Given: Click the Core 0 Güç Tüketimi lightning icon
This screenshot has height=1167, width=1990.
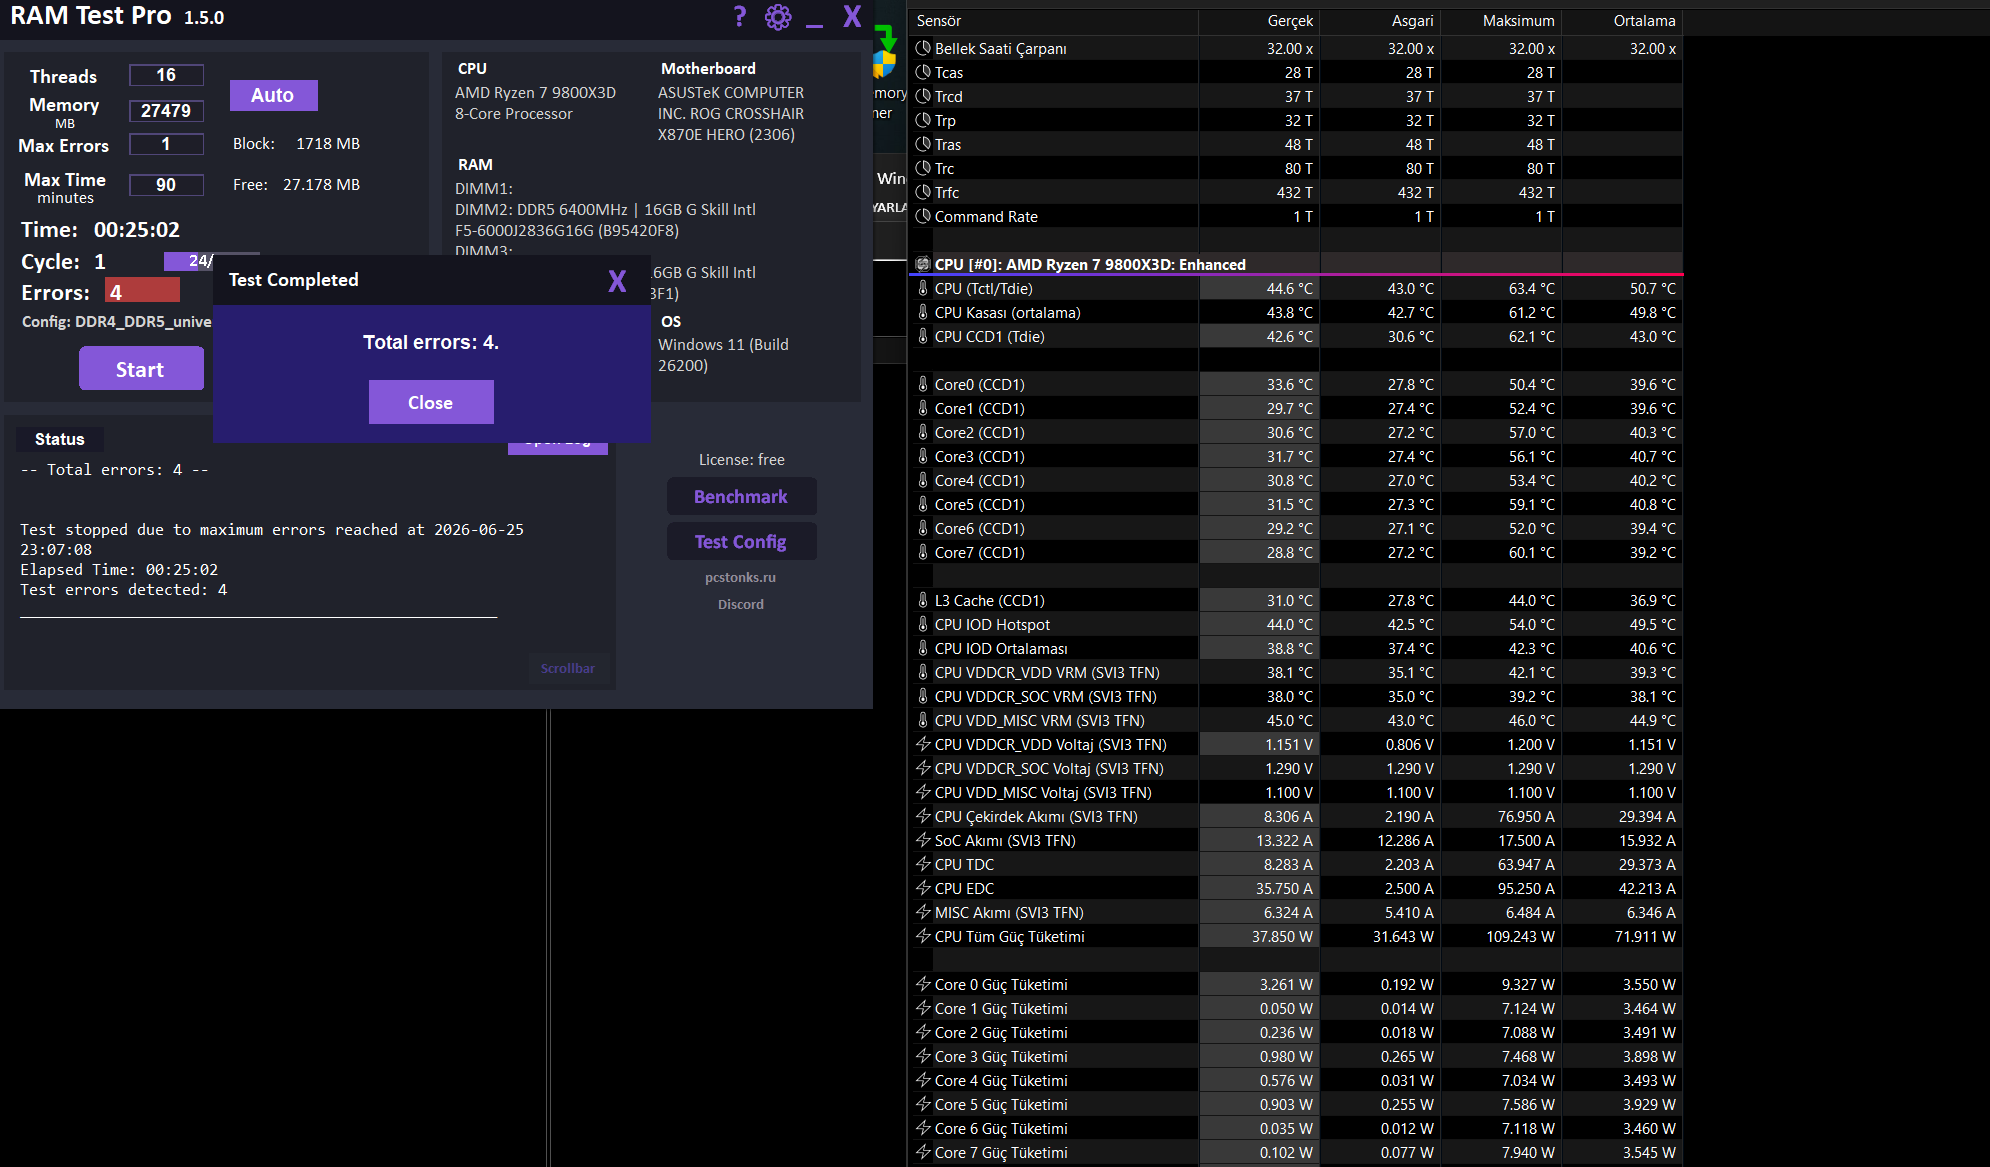Looking at the screenshot, I should pos(923,984).
